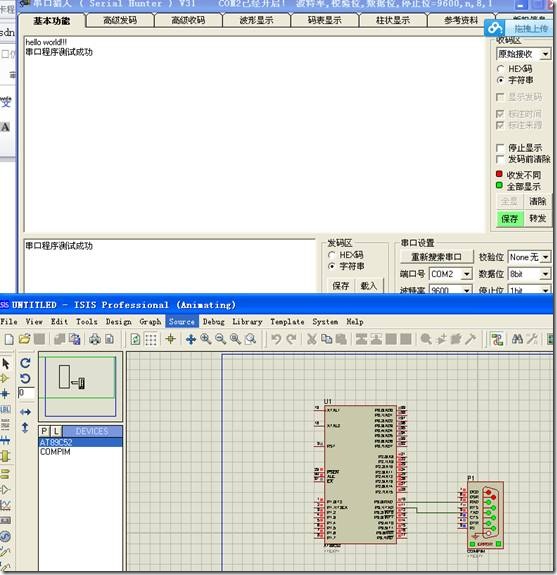
Task: Select the arrow selection mode tool
Action: coord(6,364)
